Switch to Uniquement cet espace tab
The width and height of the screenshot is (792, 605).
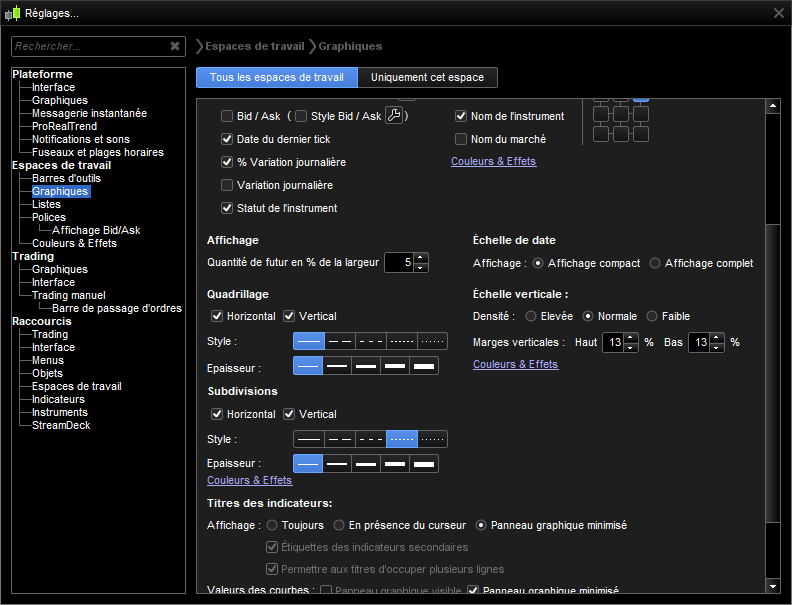click(x=427, y=78)
